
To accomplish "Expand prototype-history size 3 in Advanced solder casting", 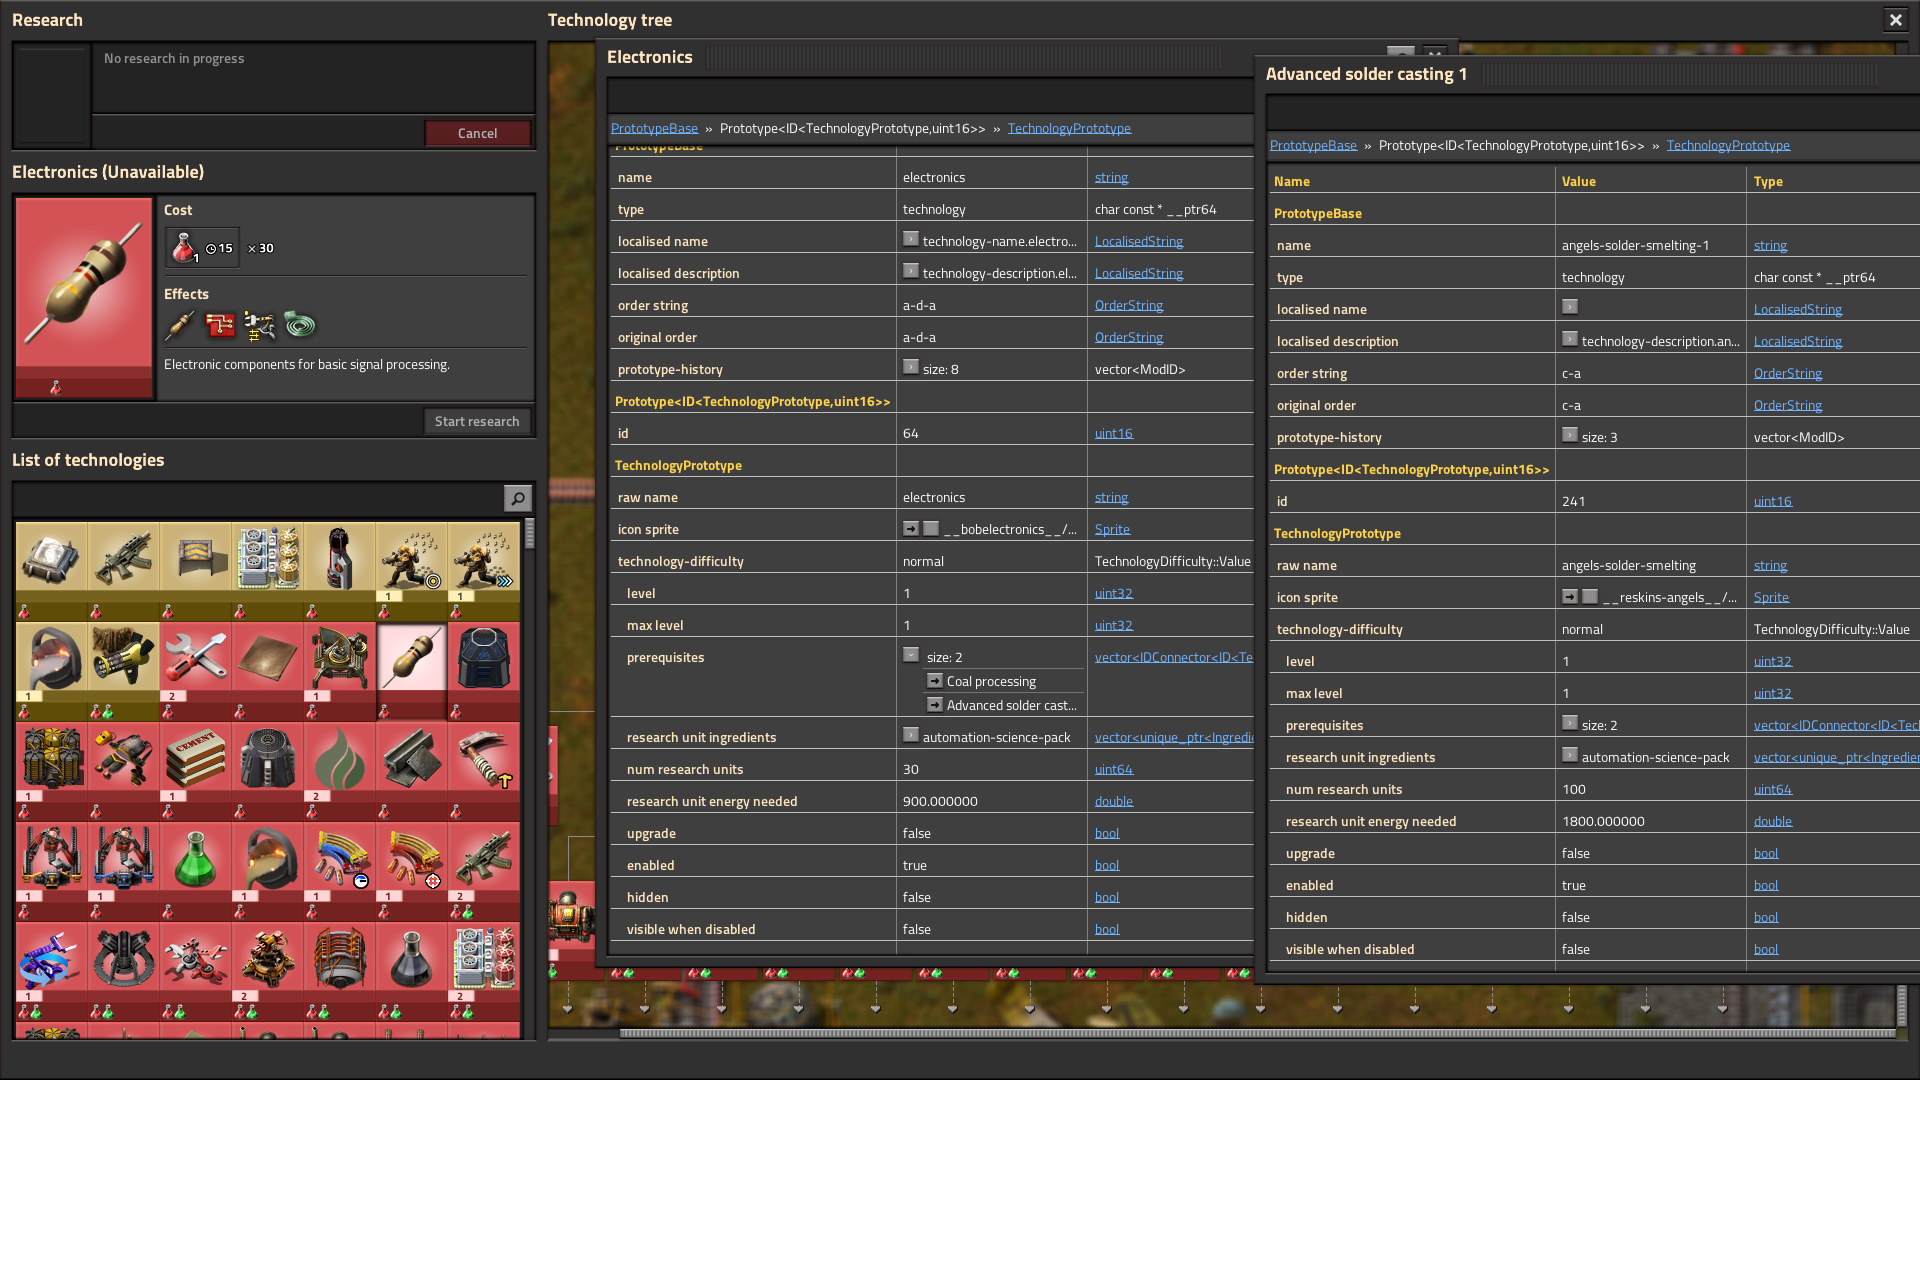I will coord(1570,435).
